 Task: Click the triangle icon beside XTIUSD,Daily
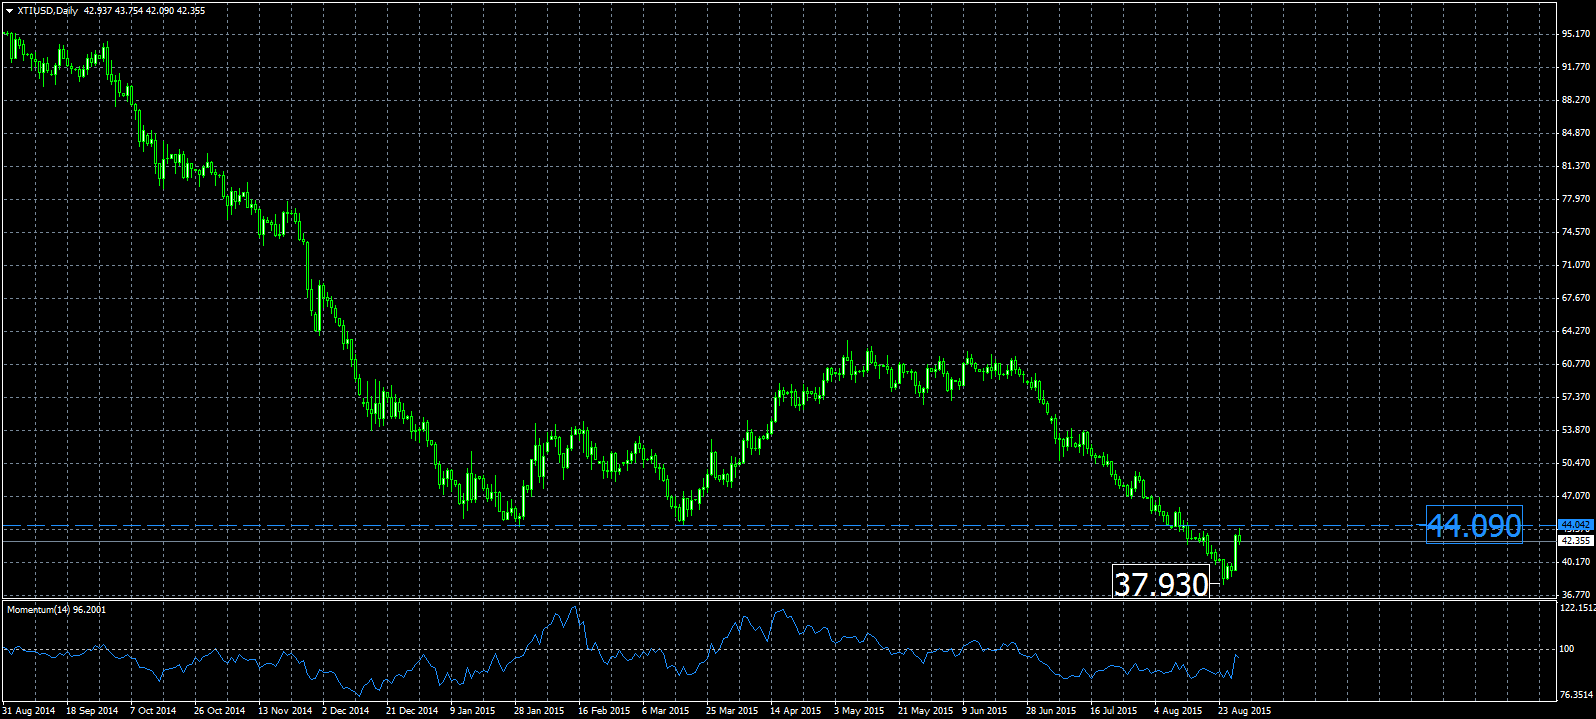tap(9, 11)
